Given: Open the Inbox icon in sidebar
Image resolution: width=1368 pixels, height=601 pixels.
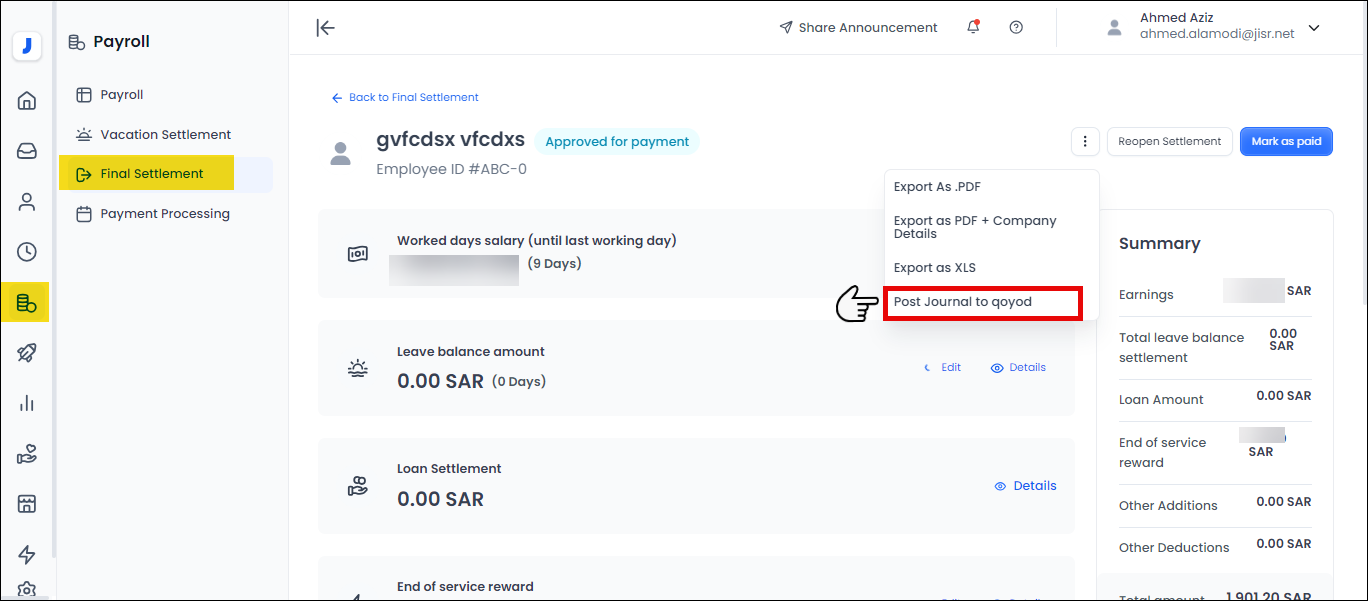Looking at the screenshot, I should [27, 151].
